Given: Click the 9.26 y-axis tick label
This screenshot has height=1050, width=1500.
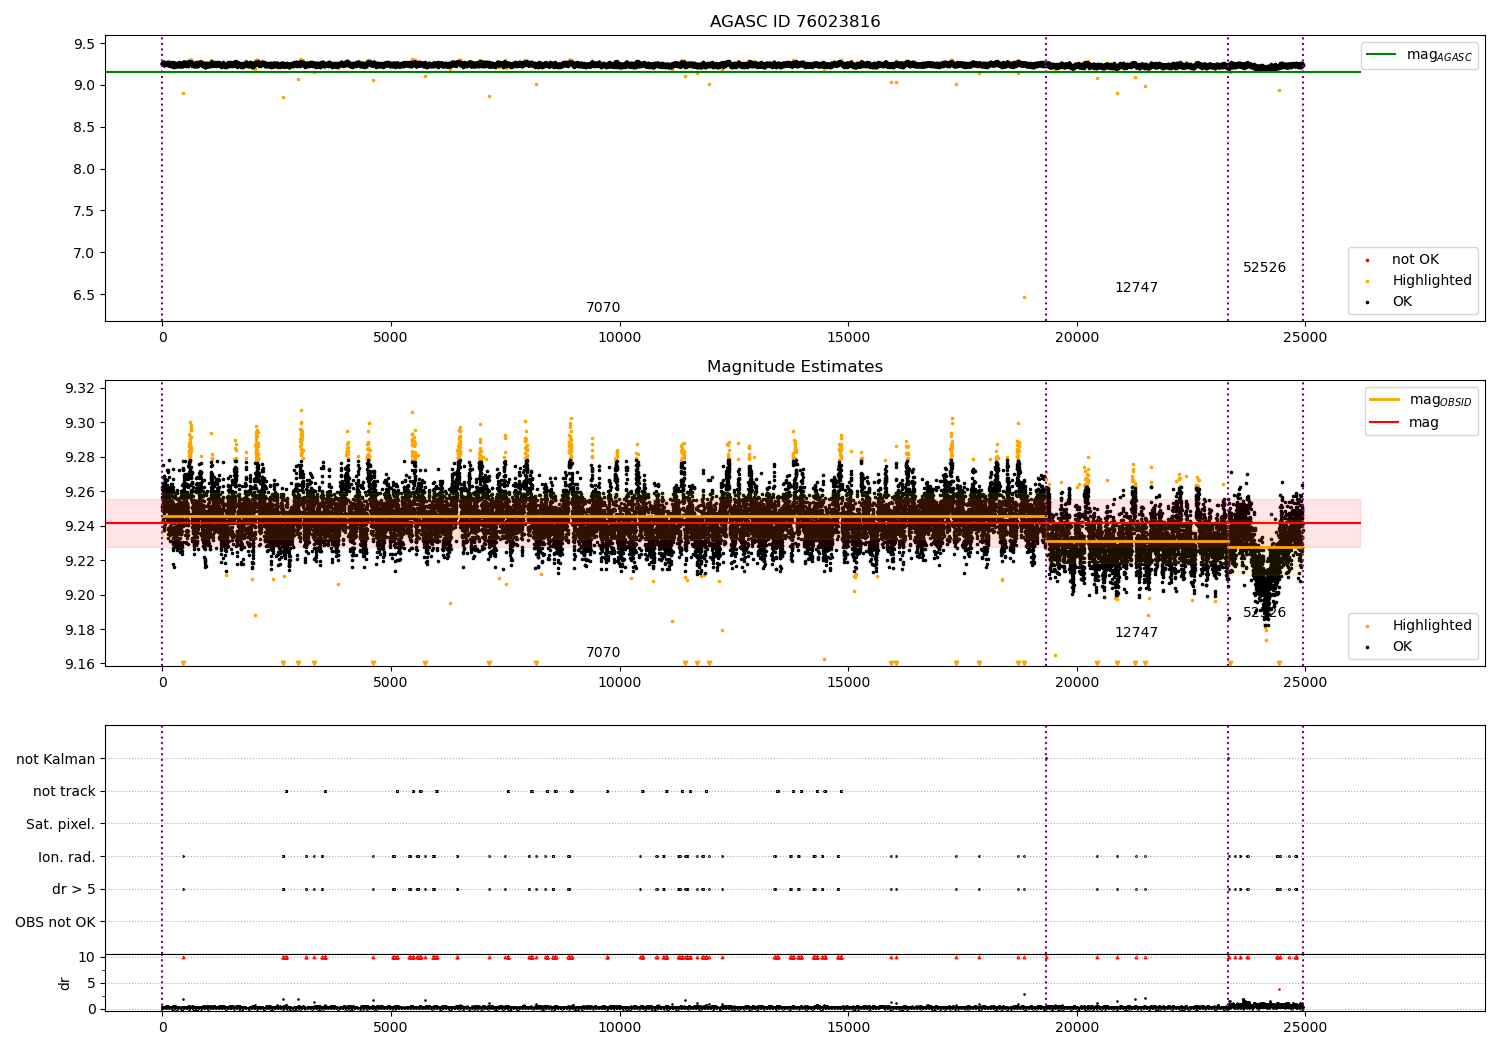Looking at the screenshot, I should click(x=80, y=492).
